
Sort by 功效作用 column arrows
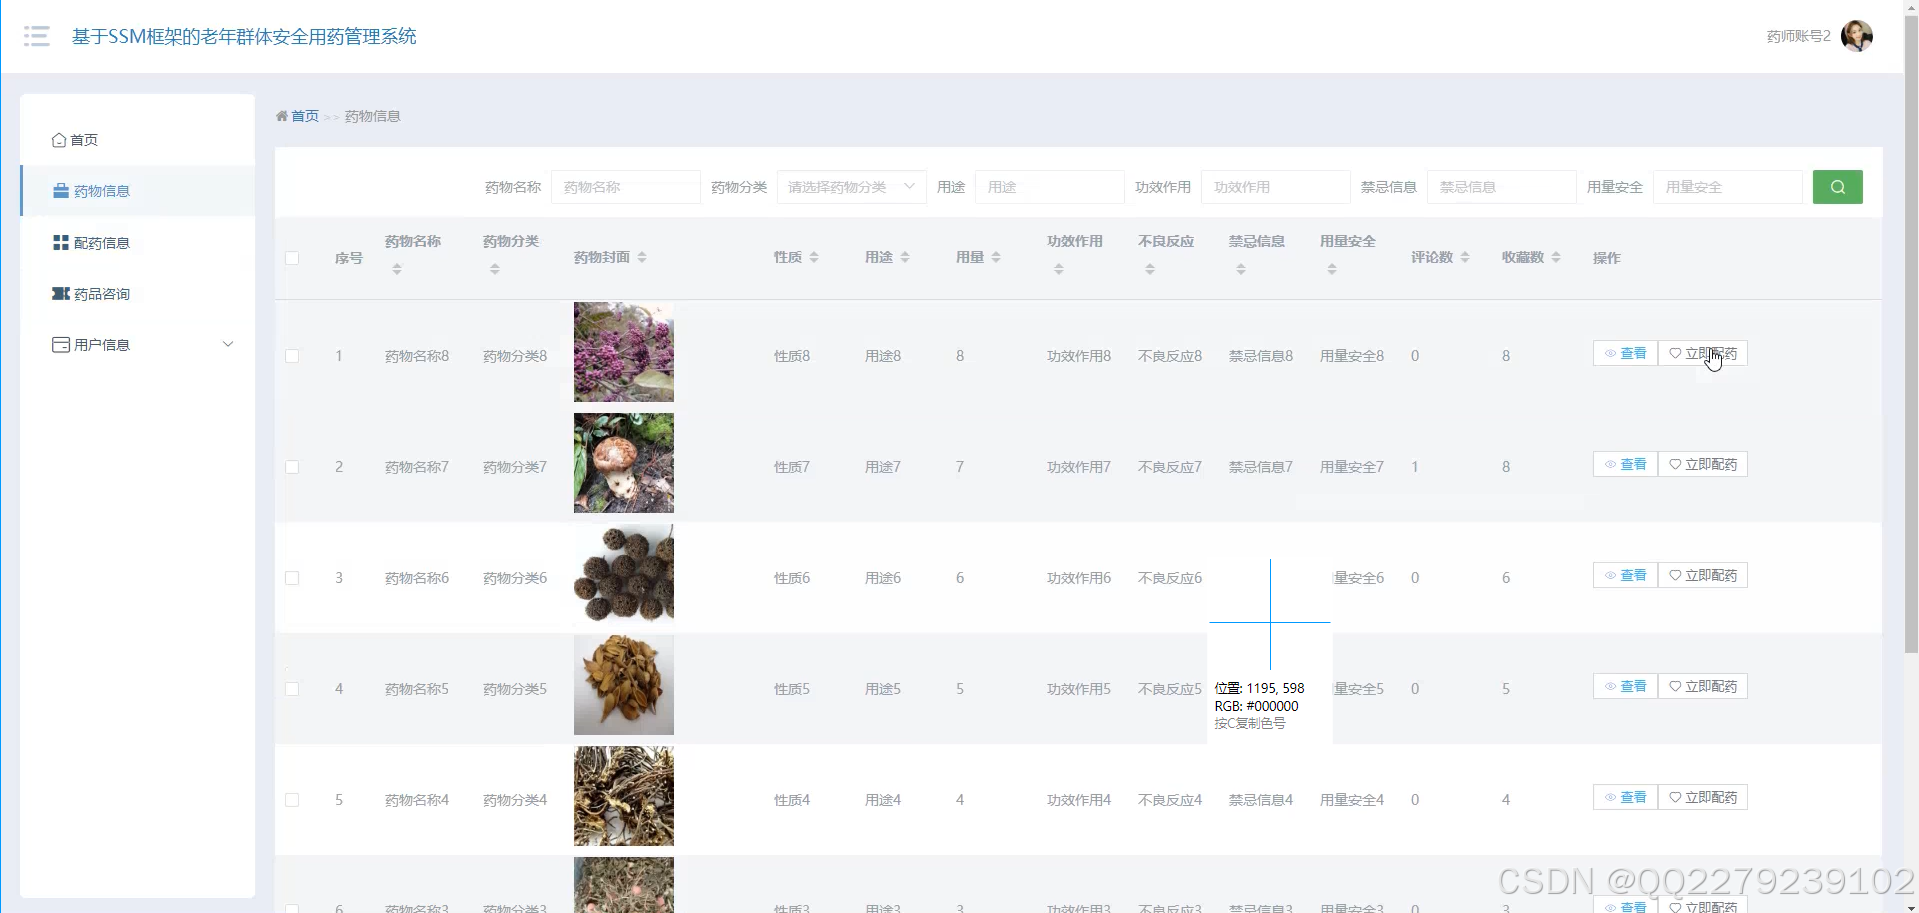(1059, 269)
